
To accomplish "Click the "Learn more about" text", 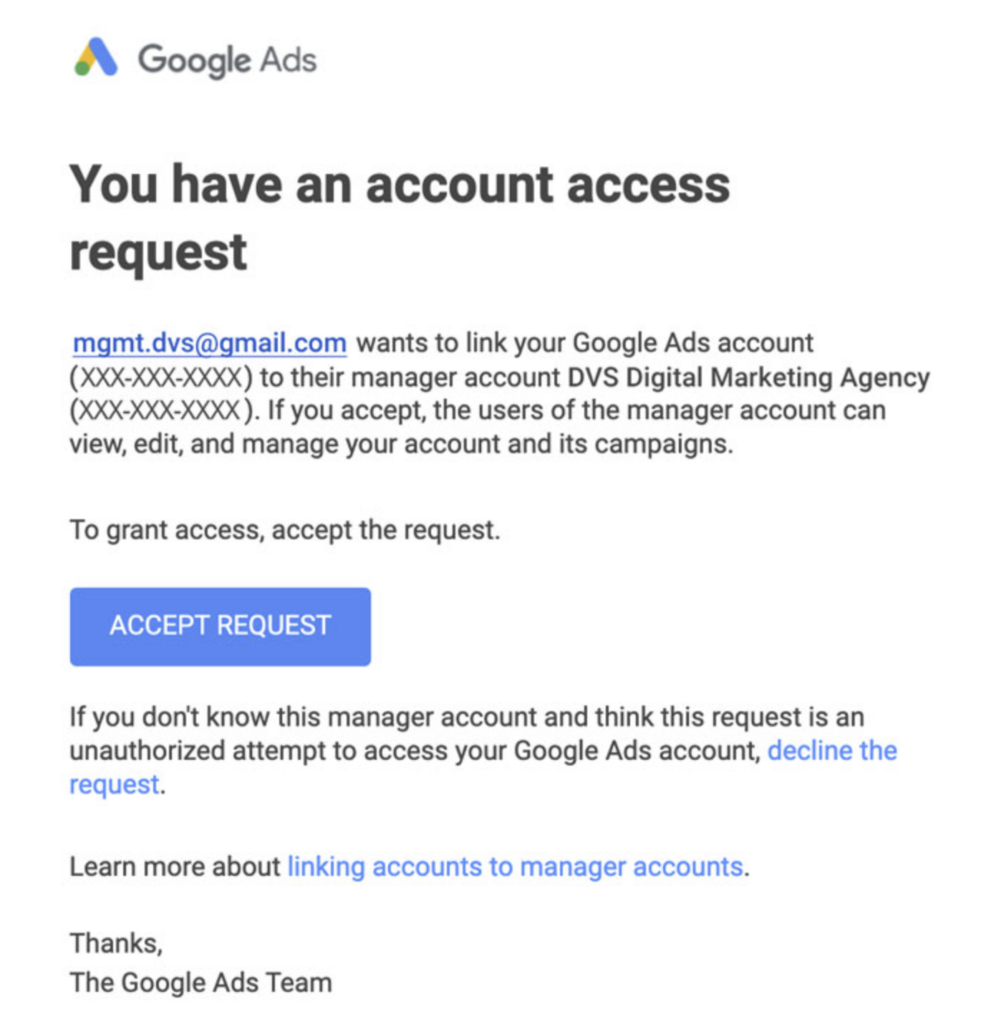I will click(175, 867).
